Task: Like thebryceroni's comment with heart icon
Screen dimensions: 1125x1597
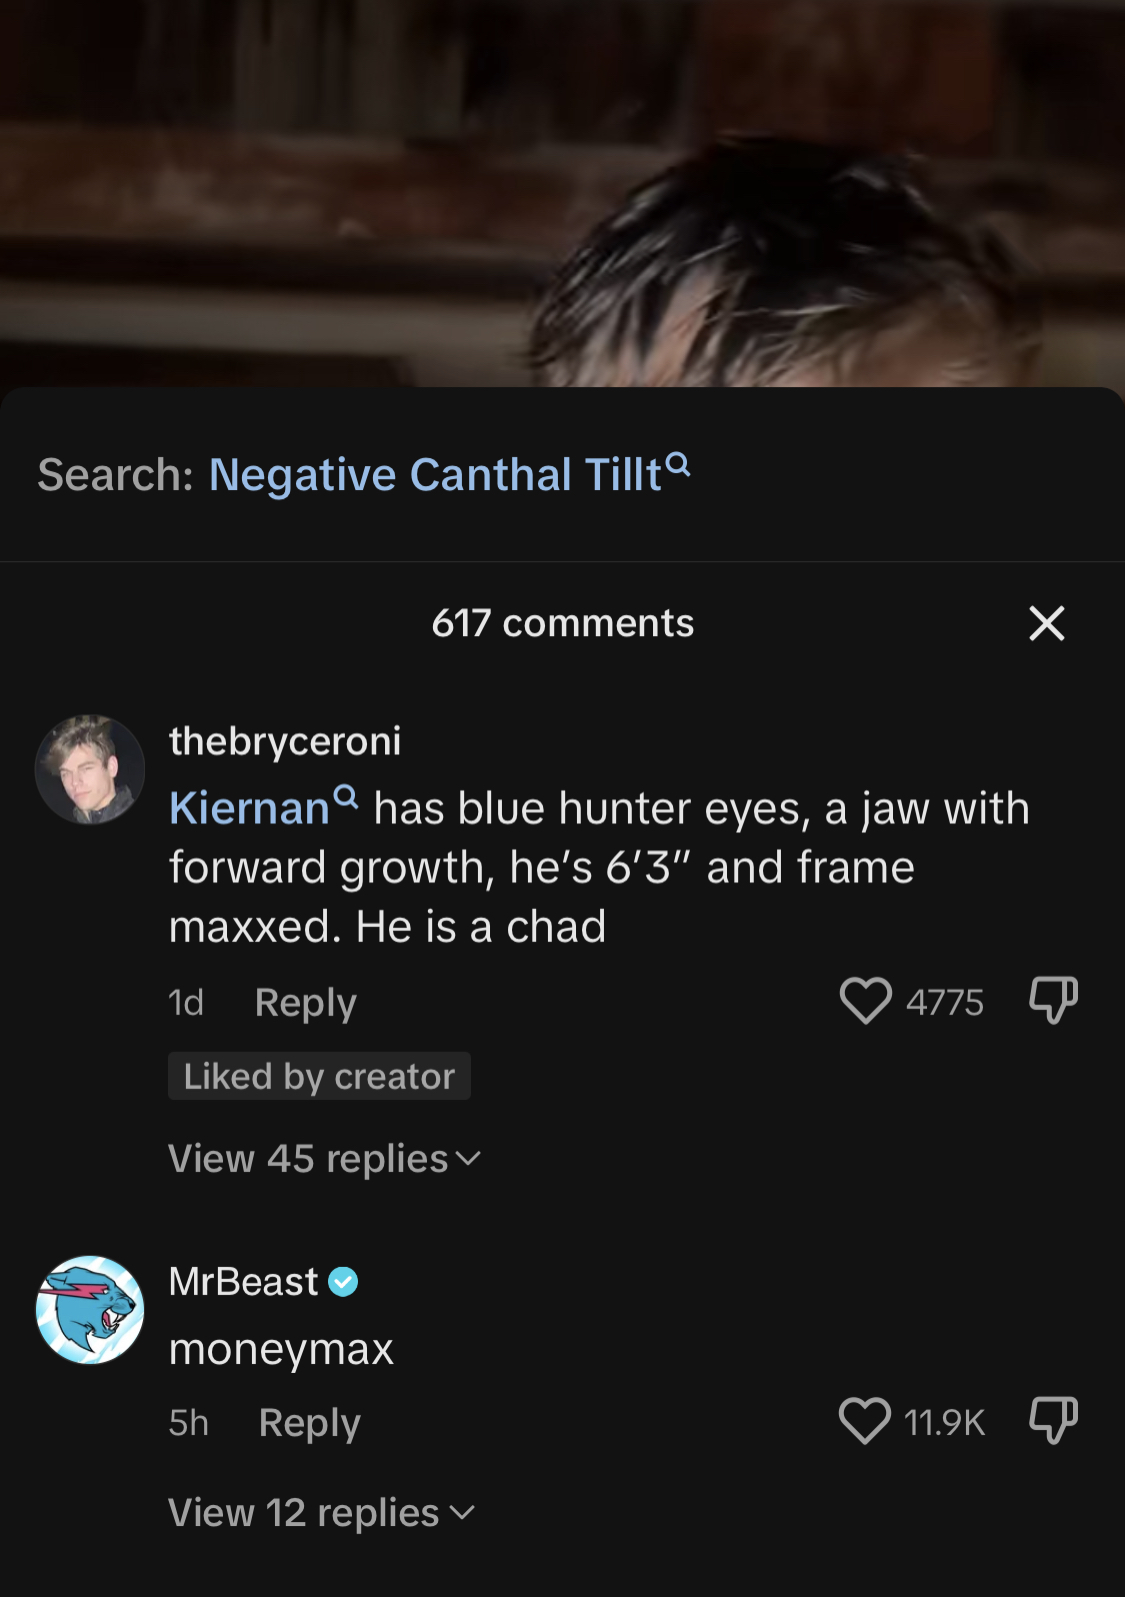Action: 865,1001
